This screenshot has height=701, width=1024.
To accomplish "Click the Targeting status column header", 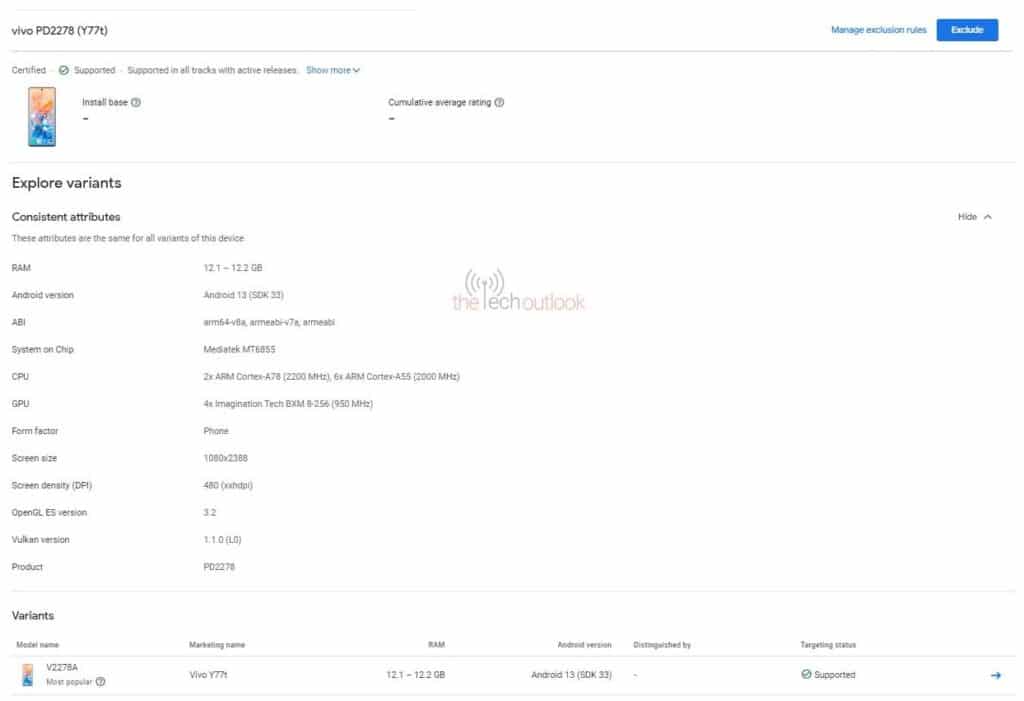I will tap(828, 645).
